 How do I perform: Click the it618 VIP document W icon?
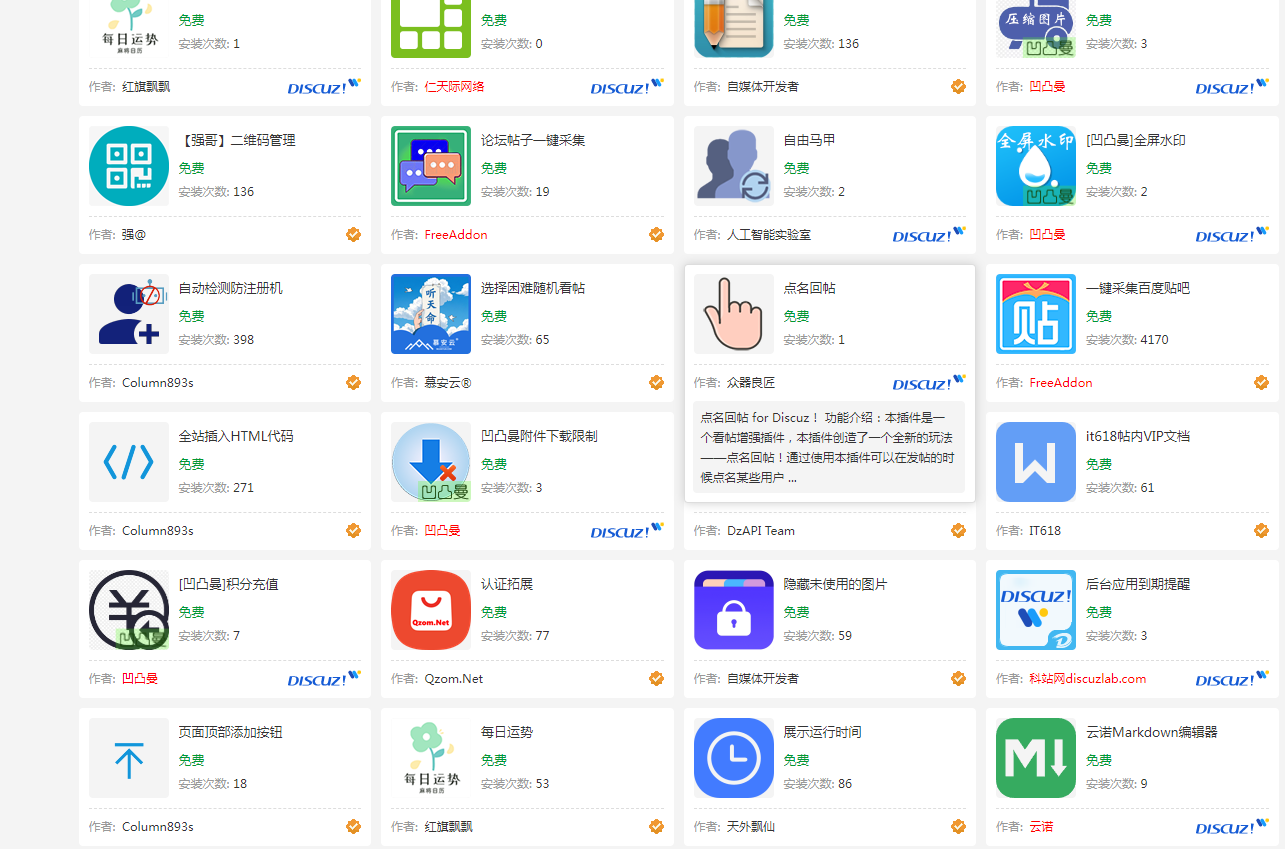click(x=1036, y=462)
